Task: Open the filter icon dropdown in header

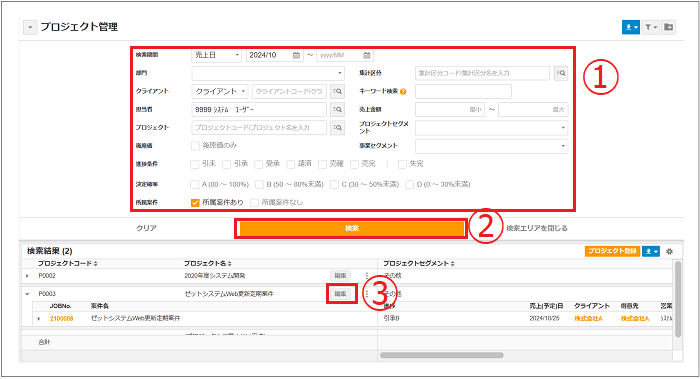Action: click(651, 27)
